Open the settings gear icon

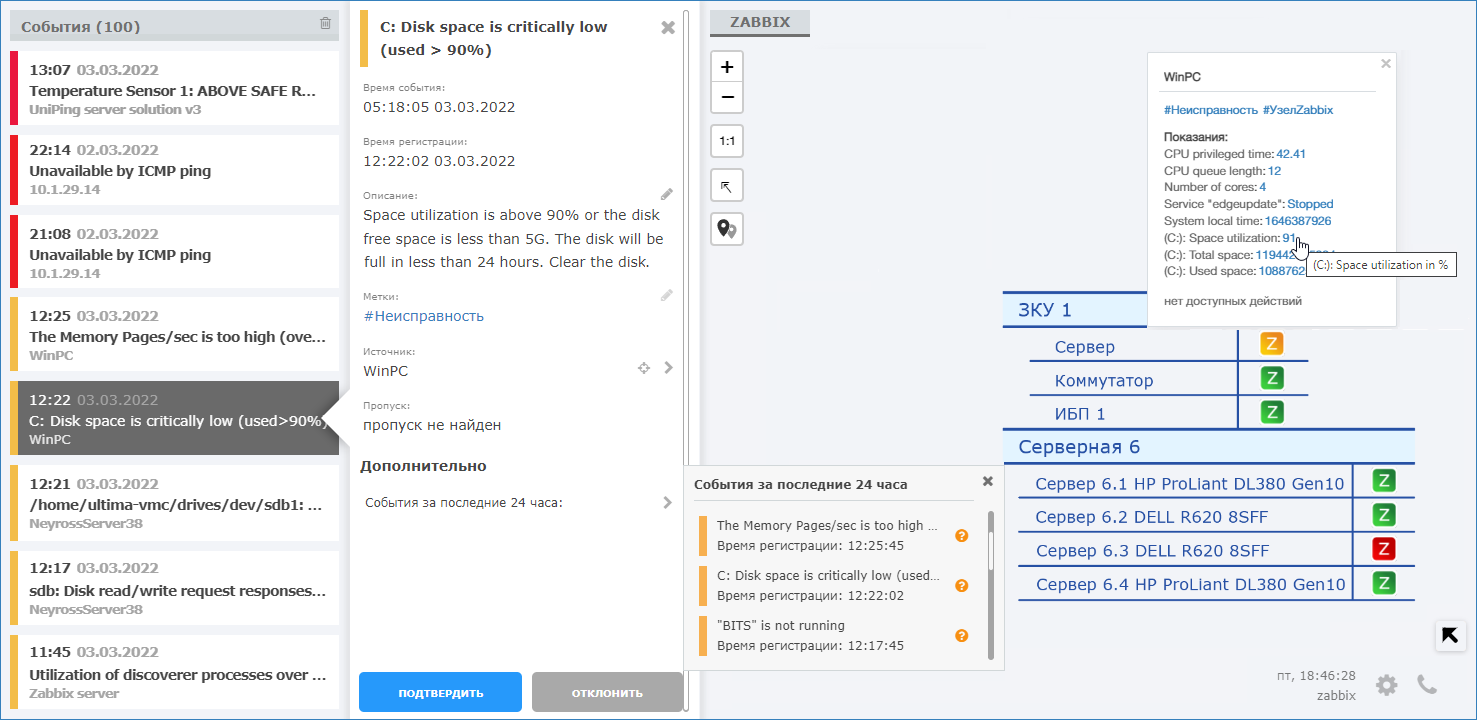pos(1386,685)
